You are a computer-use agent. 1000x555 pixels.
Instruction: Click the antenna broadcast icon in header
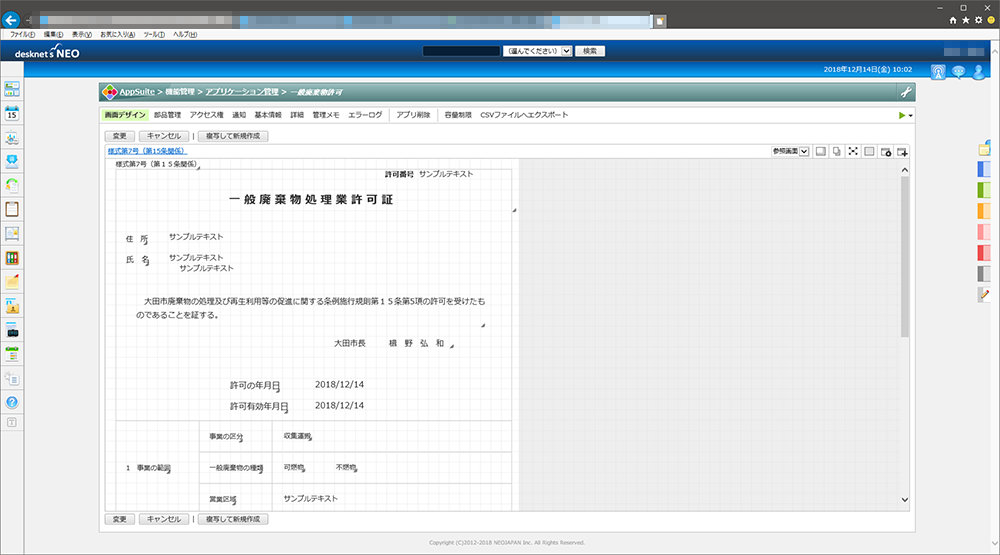(x=938, y=70)
